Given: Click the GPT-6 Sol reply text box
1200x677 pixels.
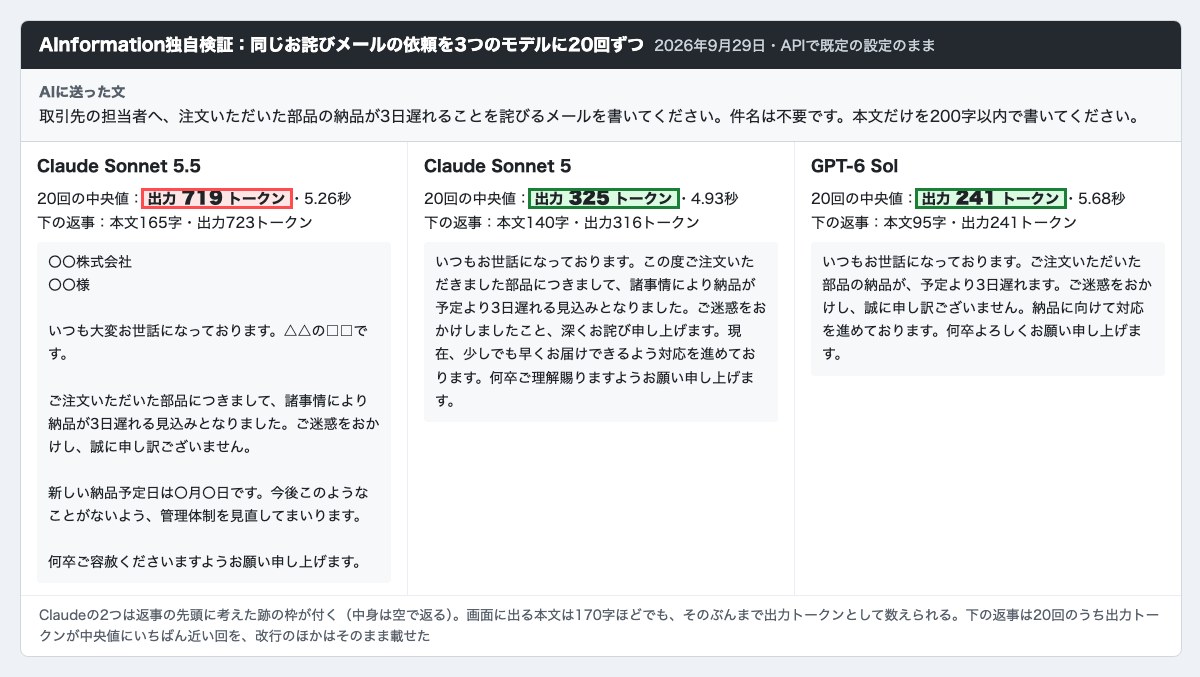Looking at the screenshot, I should [988, 309].
